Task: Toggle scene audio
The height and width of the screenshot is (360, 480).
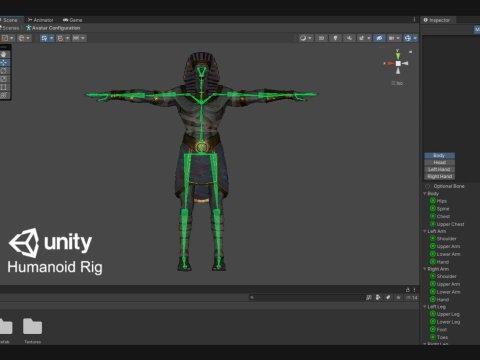Action: (349, 38)
